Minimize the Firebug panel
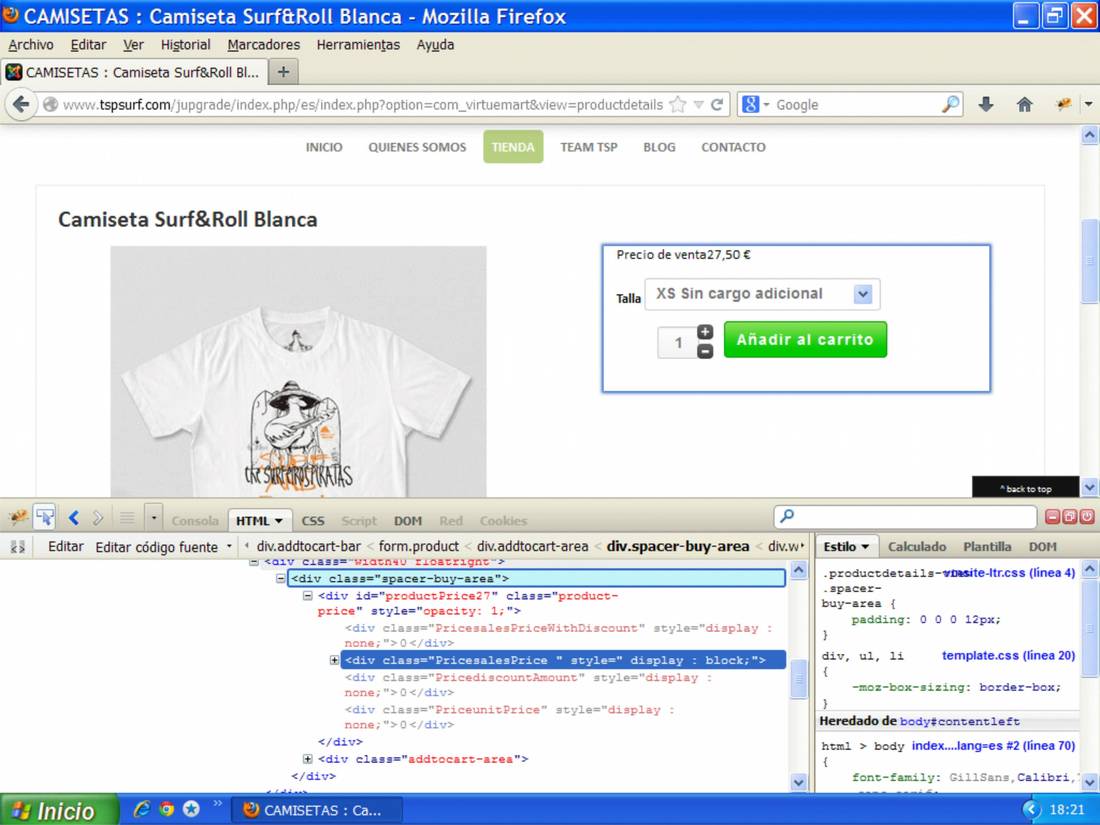Screen dimensions: 1100x825 coord(1052,517)
